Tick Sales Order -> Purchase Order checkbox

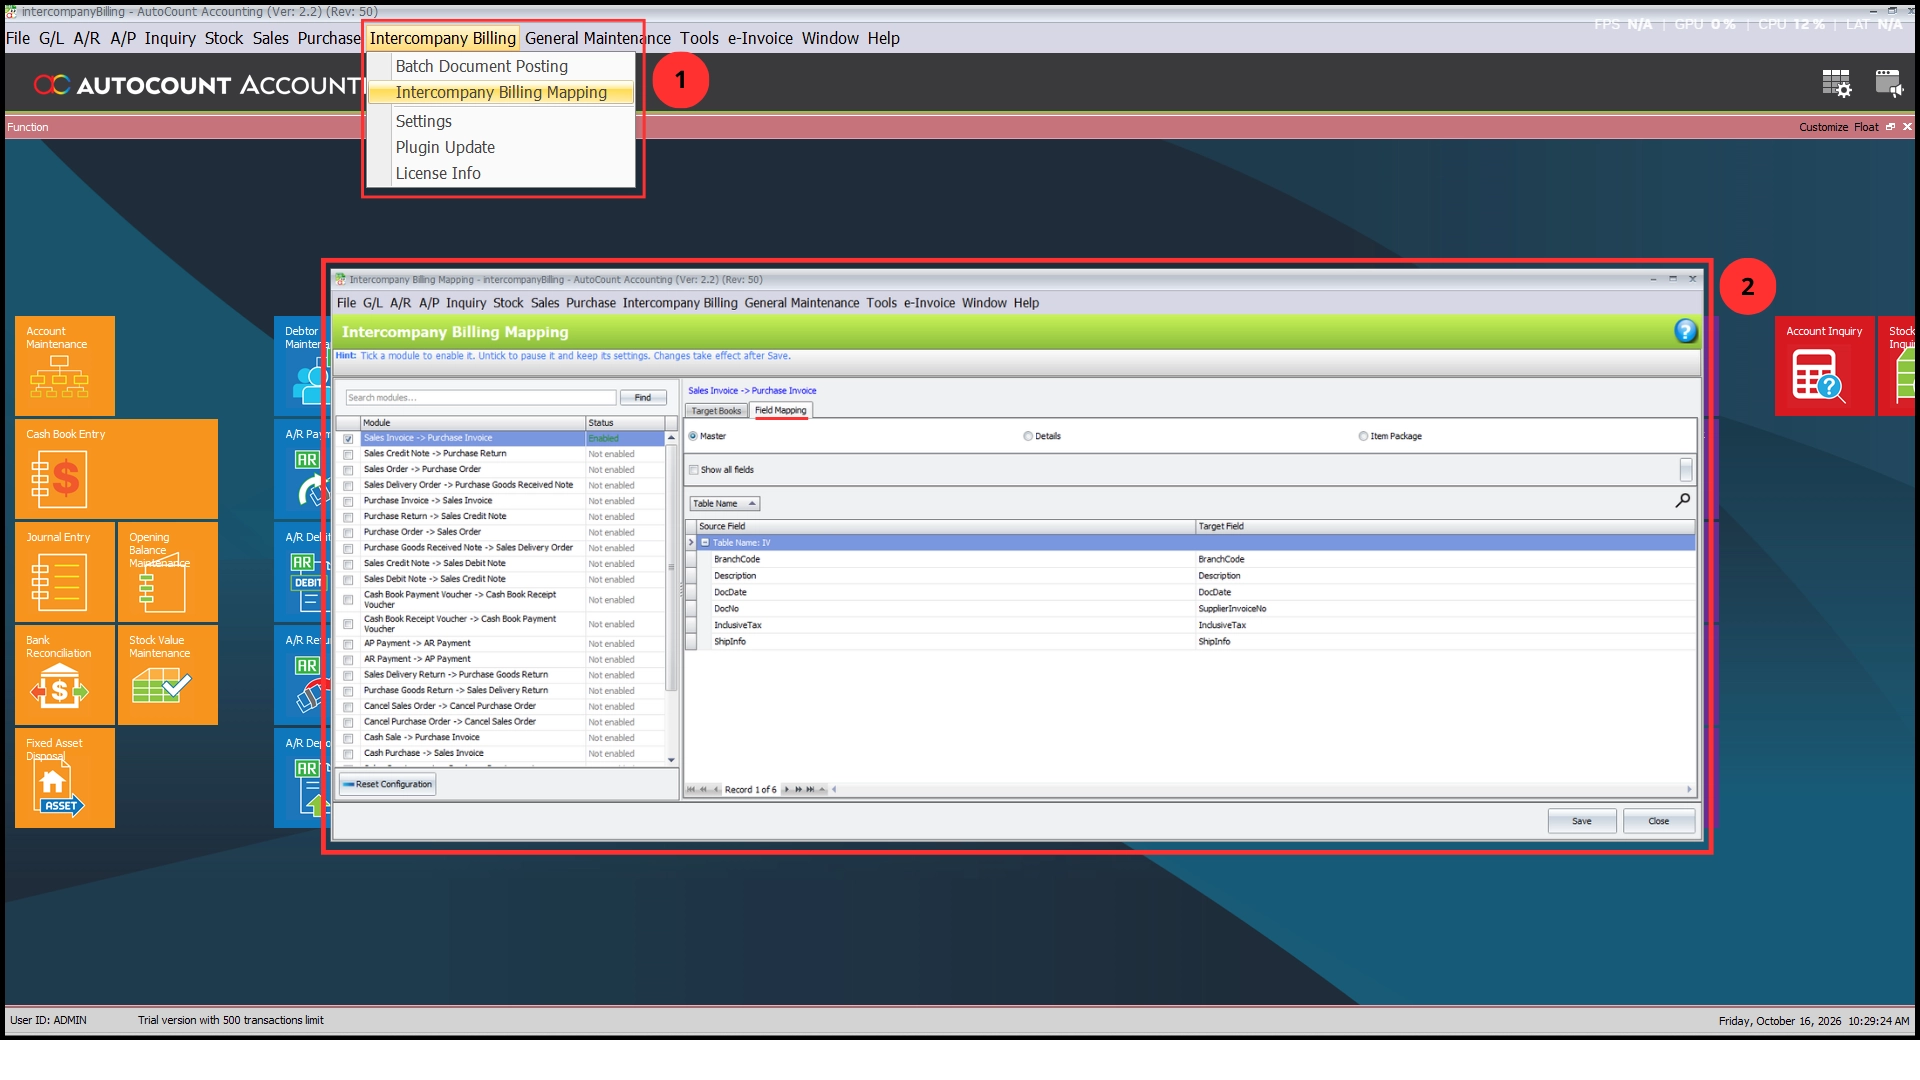pyautogui.click(x=348, y=470)
